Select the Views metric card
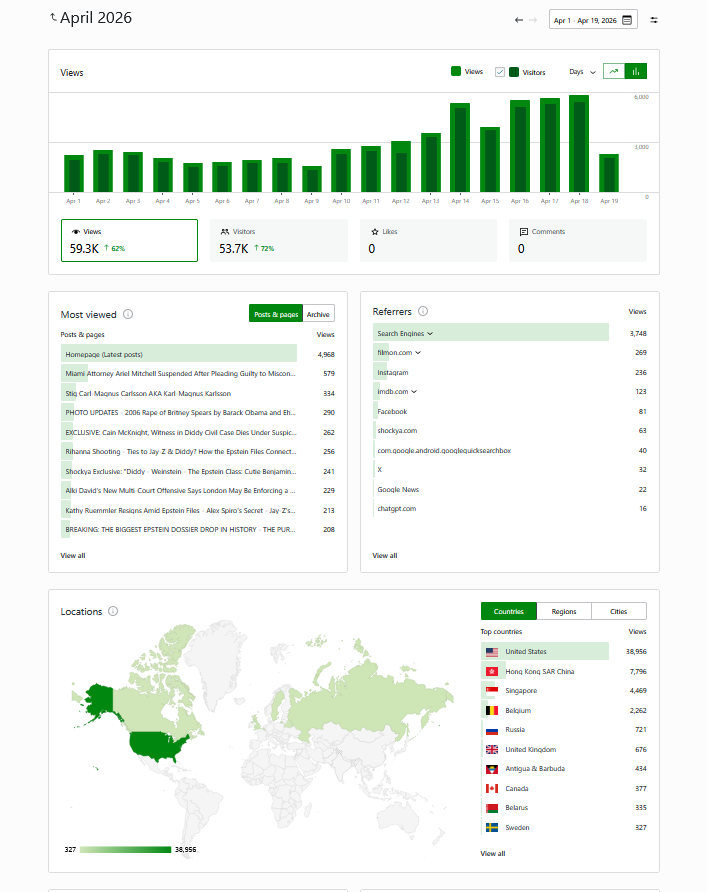 (129, 241)
